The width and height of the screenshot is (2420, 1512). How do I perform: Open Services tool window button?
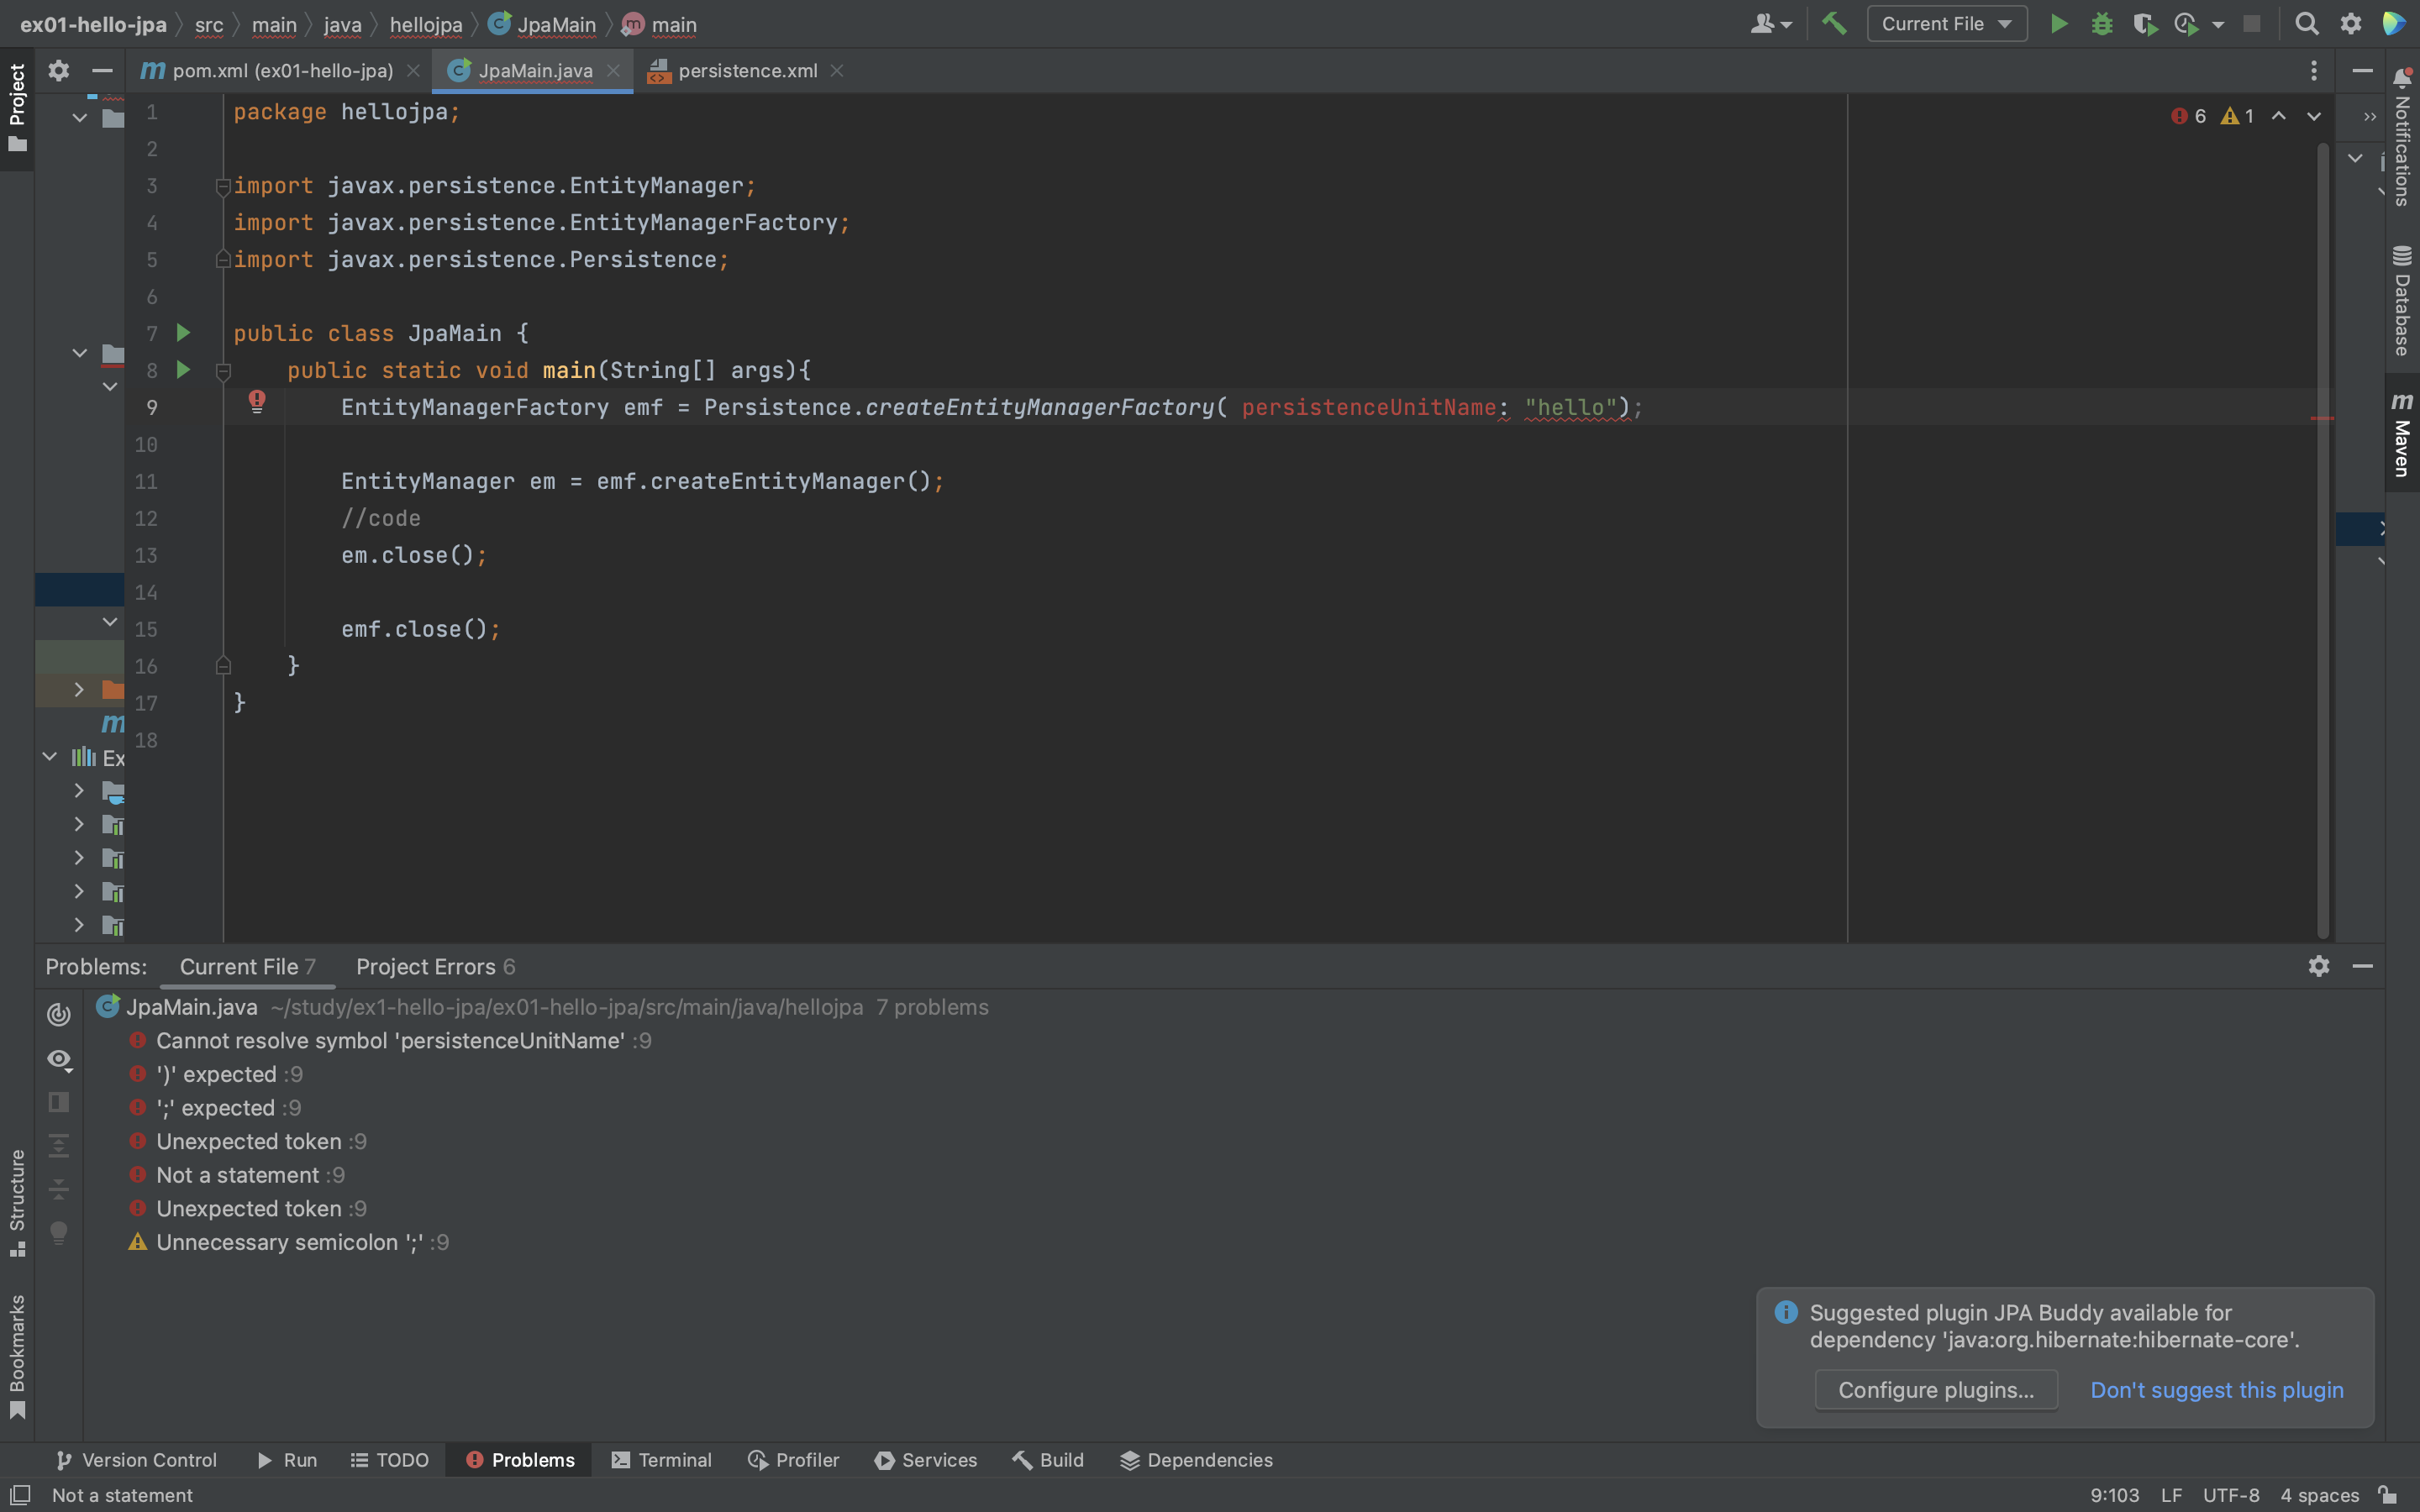pyautogui.click(x=925, y=1460)
